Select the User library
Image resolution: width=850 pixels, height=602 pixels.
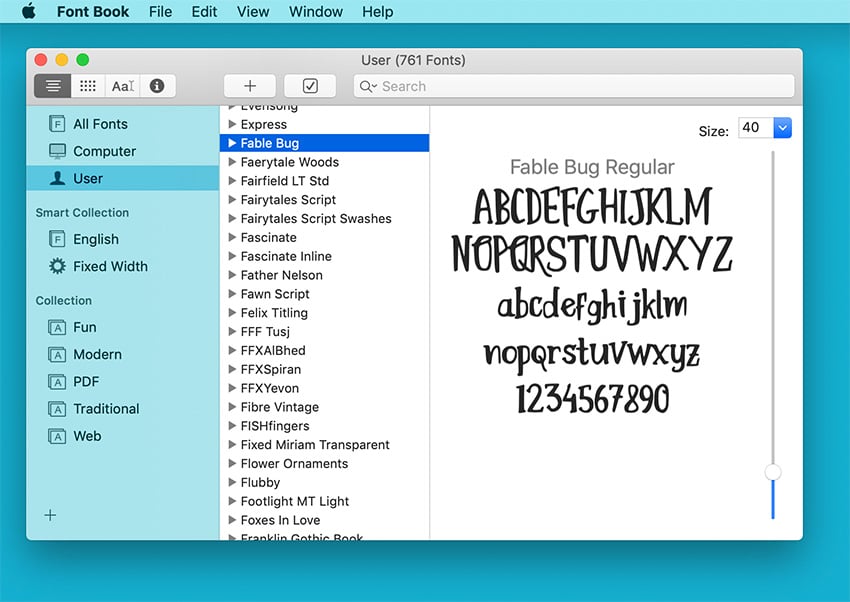coord(123,178)
